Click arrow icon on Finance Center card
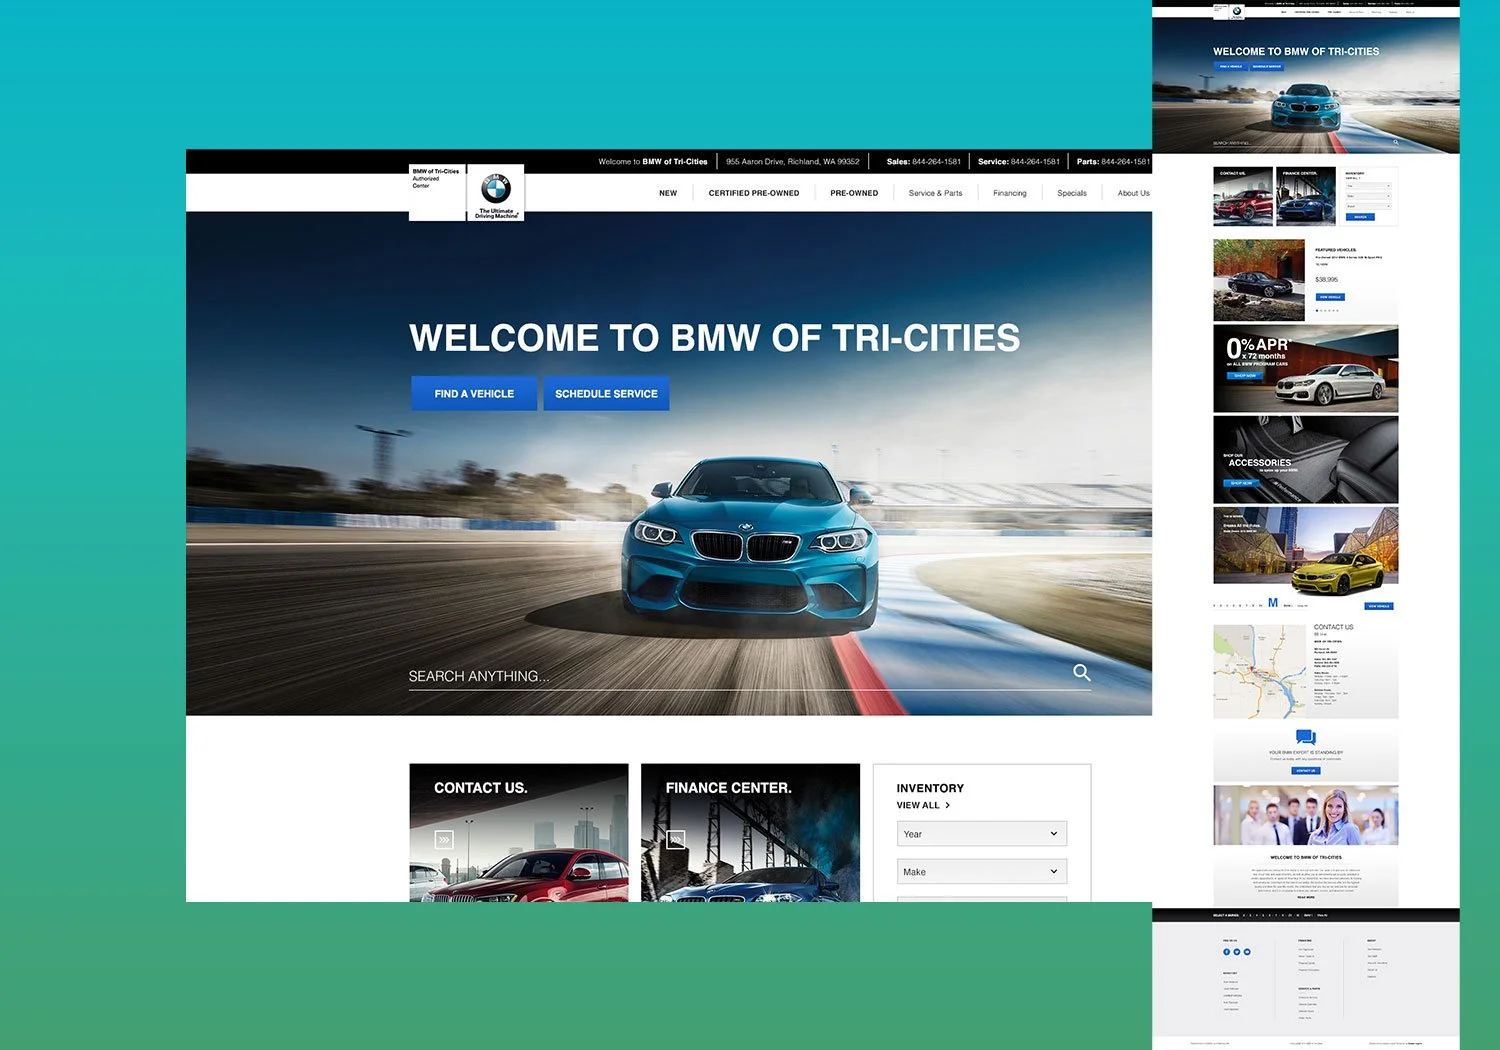Image resolution: width=1500 pixels, height=1050 pixels. (676, 840)
